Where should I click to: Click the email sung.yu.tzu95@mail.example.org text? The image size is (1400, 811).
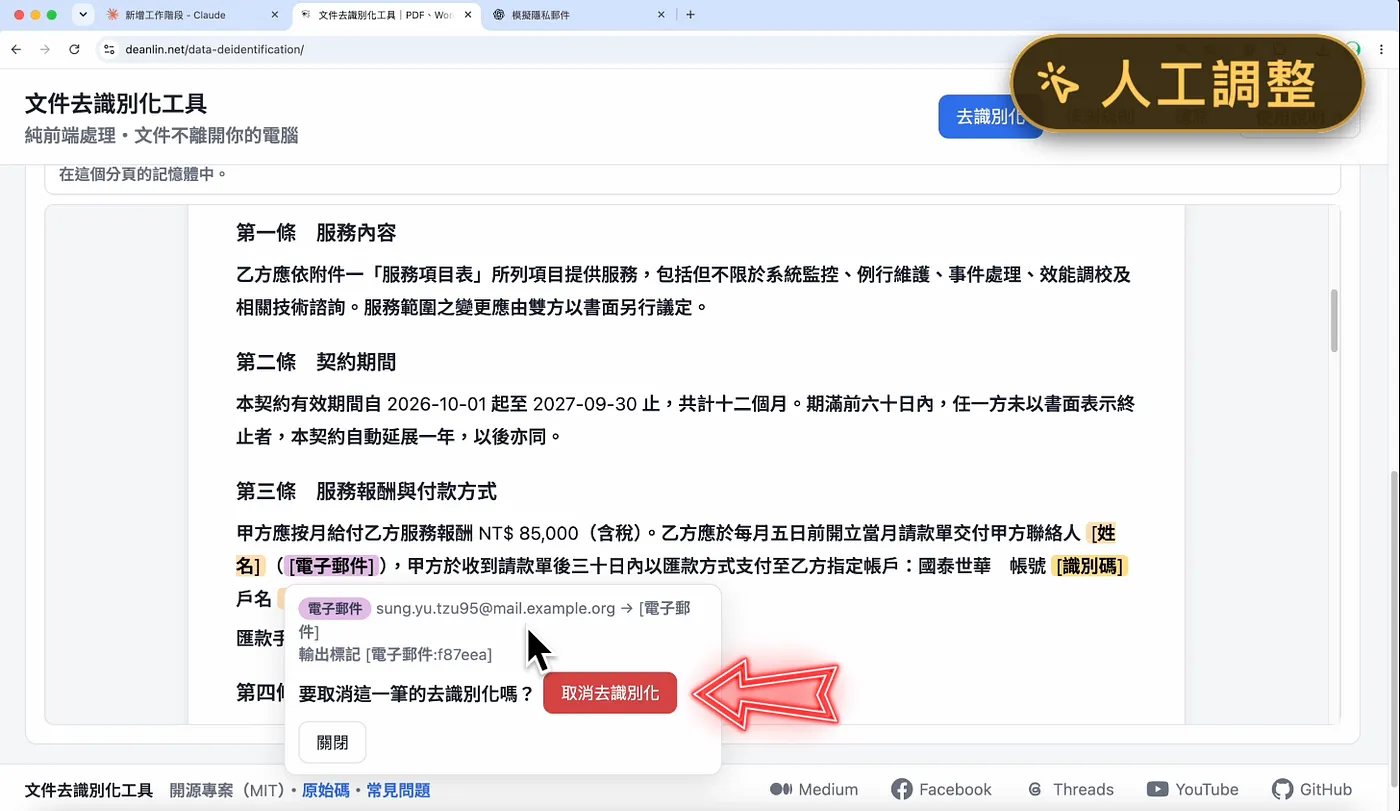[x=496, y=608]
